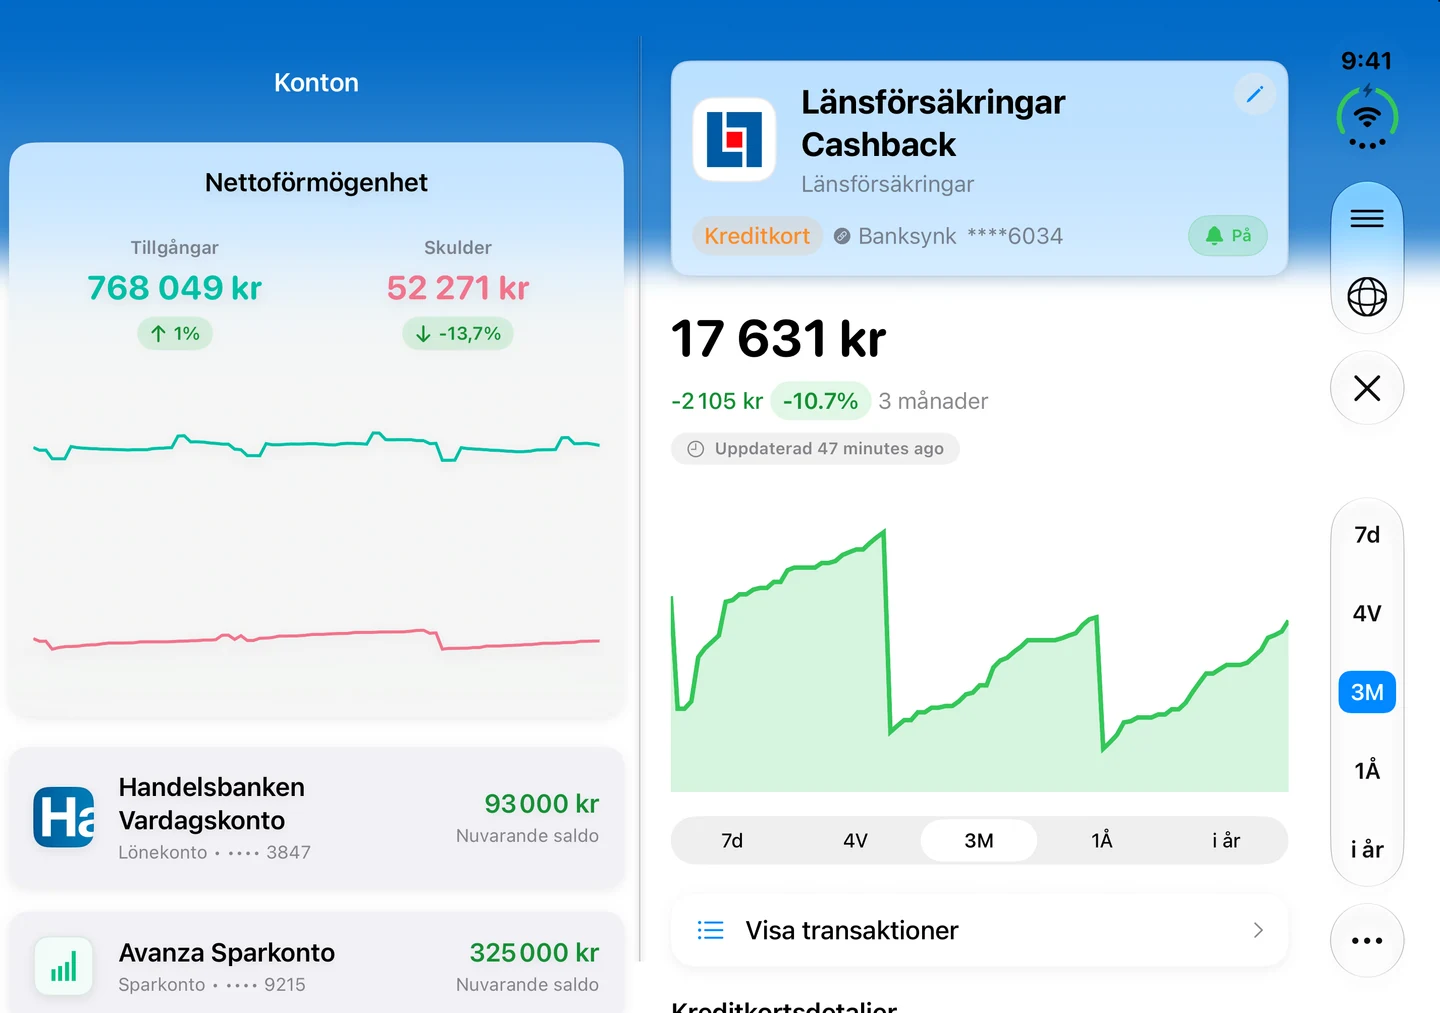1440x1013 pixels.
Task: Open the hamburger menu icon
Action: click(x=1367, y=219)
